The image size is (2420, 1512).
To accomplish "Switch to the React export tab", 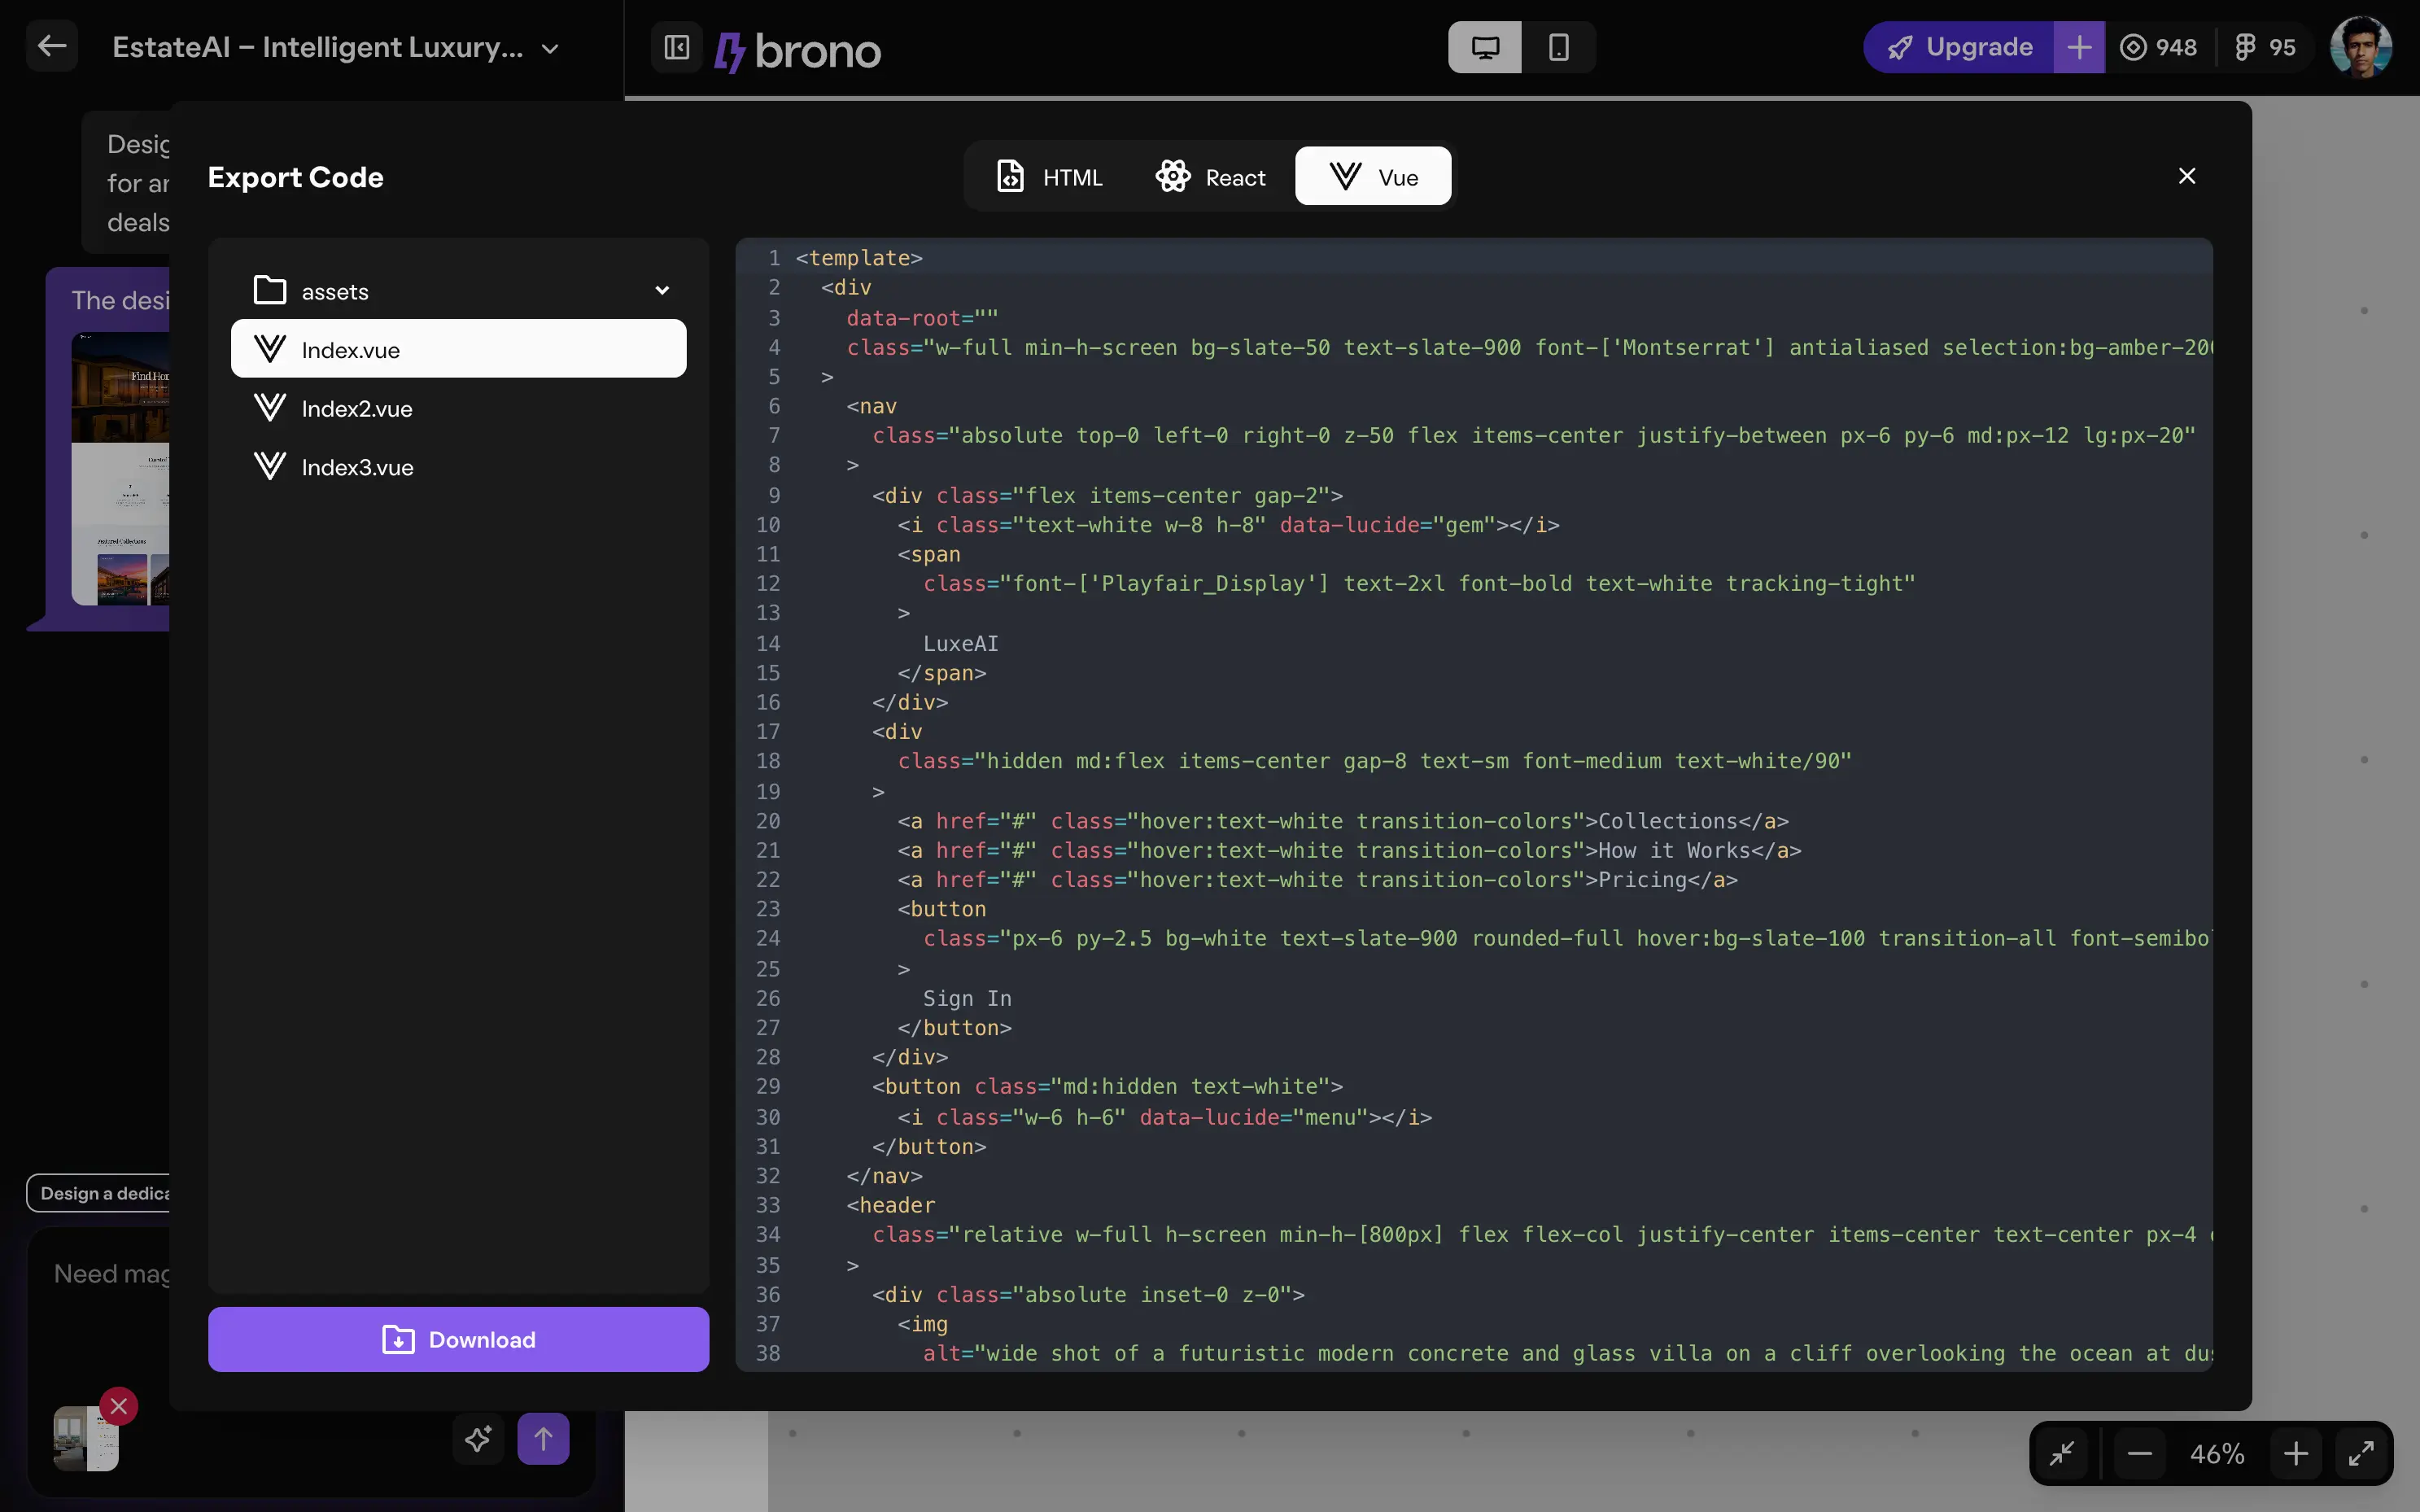I will pos(1212,176).
